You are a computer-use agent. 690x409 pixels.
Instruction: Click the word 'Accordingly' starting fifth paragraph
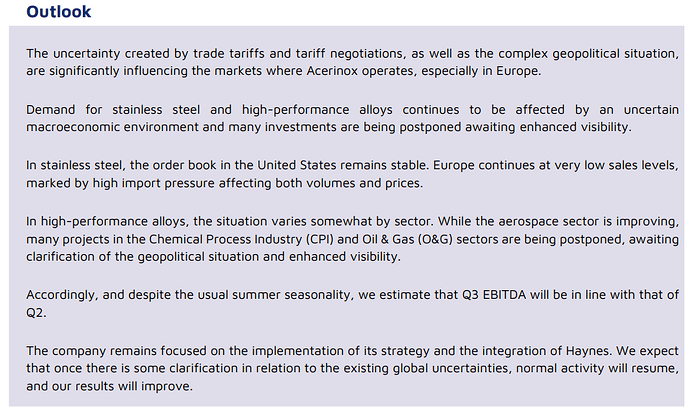[62, 295]
